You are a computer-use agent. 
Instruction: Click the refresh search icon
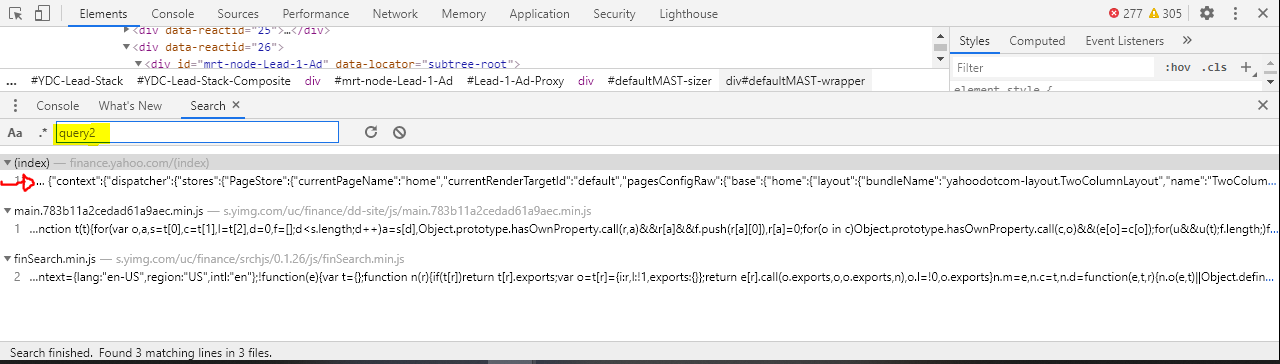[370, 132]
